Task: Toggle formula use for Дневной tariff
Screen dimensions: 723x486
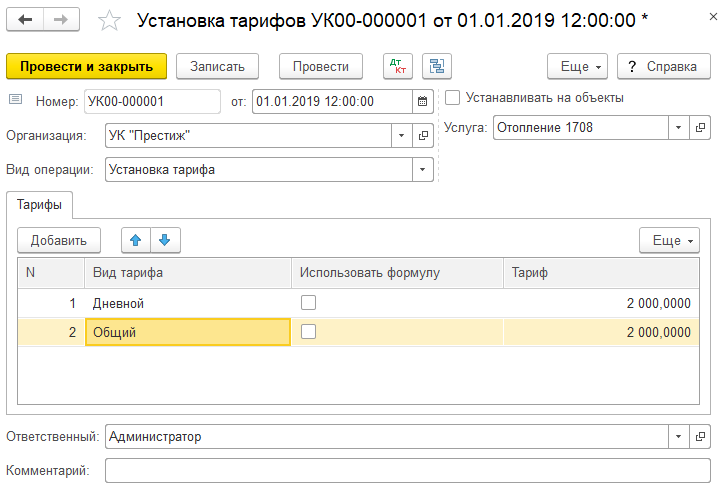Action: (x=309, y=302)
